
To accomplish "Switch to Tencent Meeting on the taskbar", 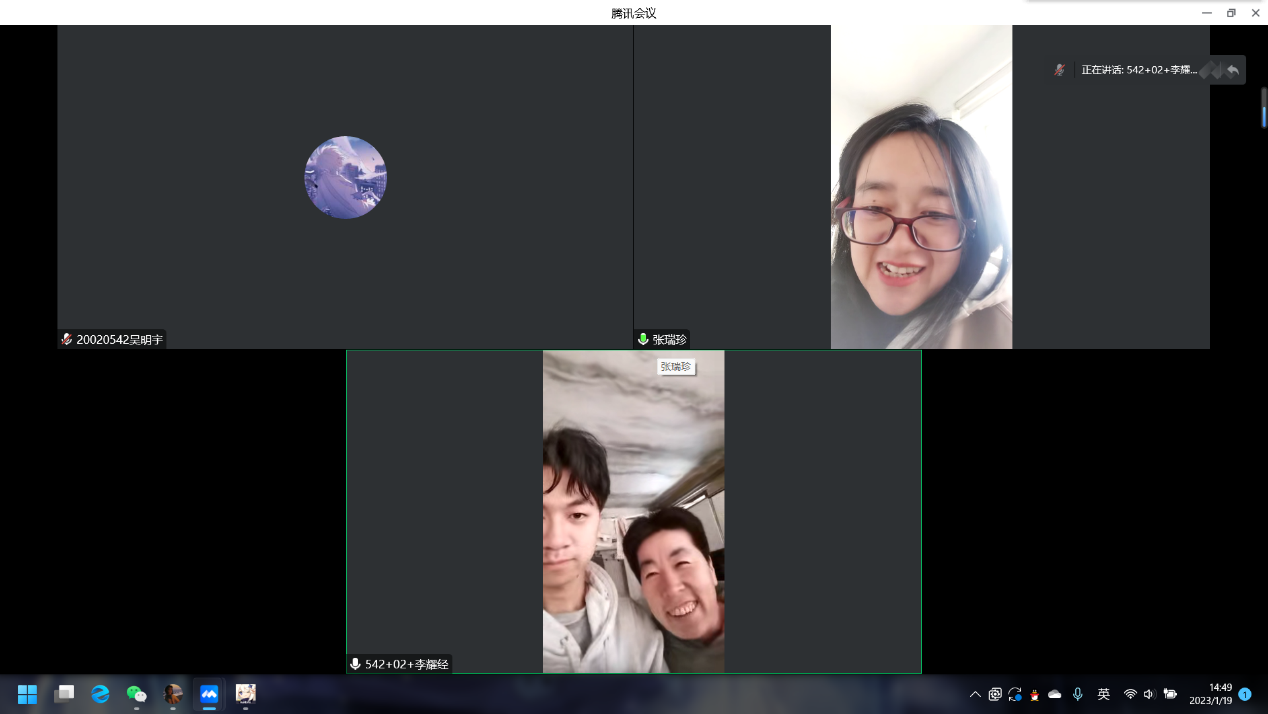I will pyautogui.click(x=209, y=694).
